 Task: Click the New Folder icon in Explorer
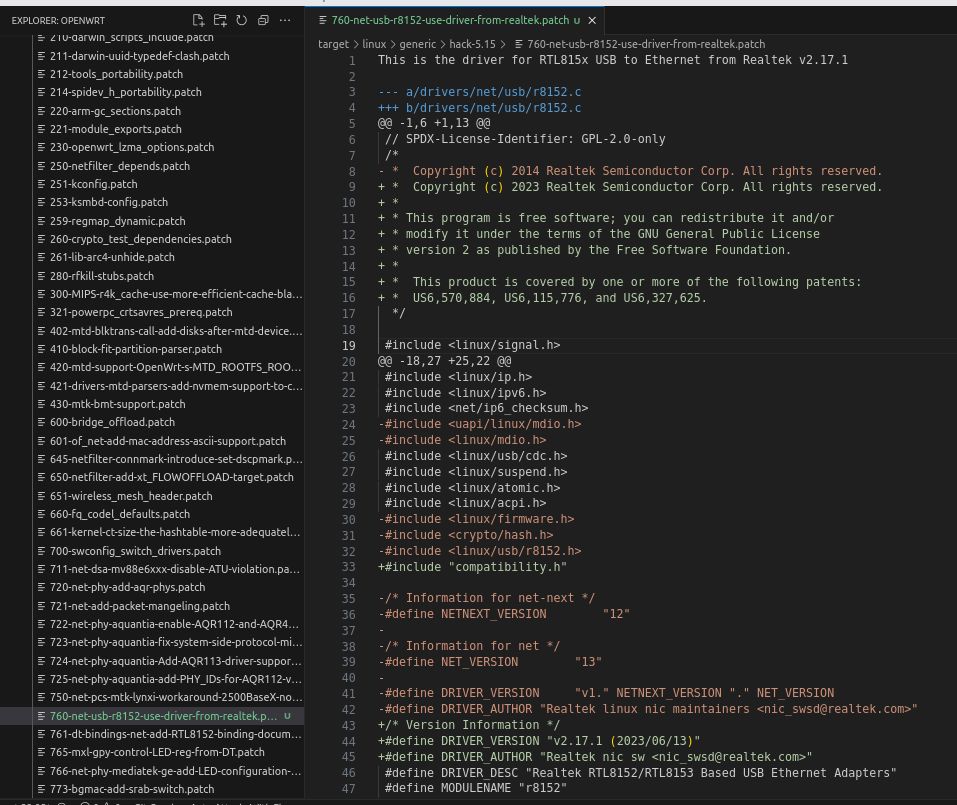(x=220, y=20)
